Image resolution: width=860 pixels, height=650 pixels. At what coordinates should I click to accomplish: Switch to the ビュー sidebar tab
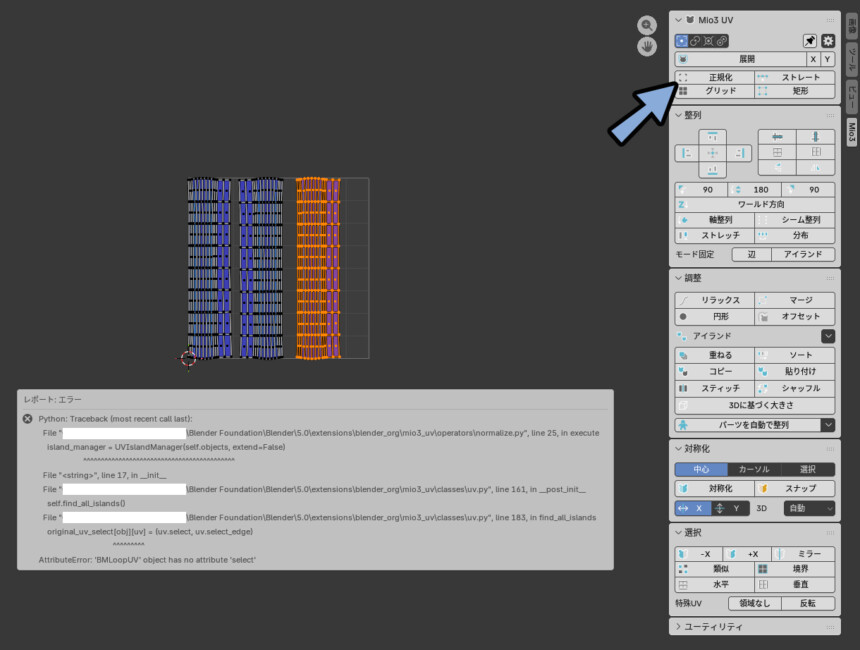pos(851,95)
